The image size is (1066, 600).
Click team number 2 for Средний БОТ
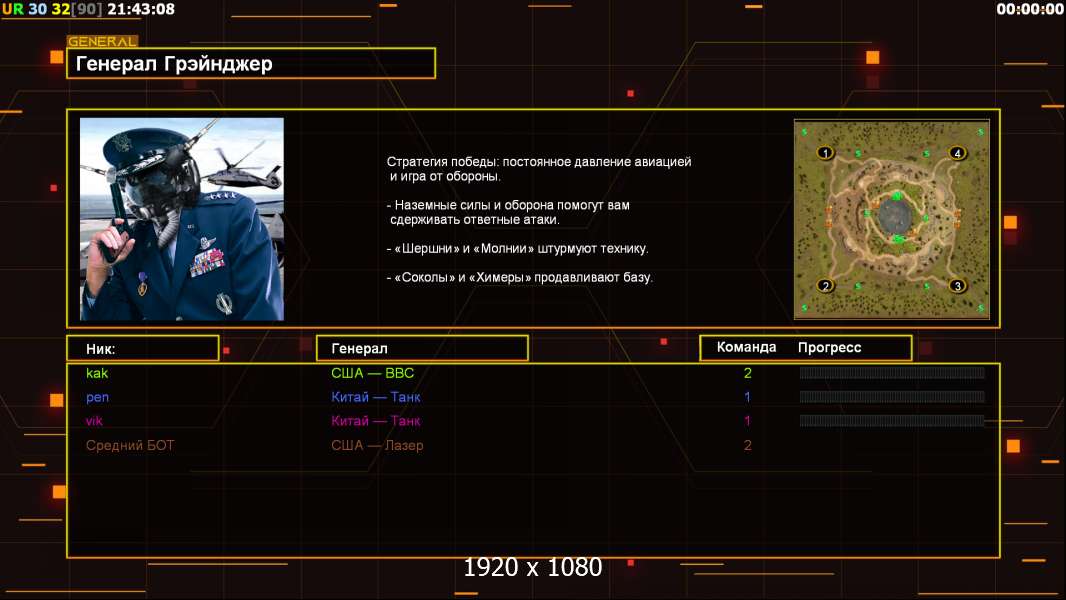coord(748,446)
